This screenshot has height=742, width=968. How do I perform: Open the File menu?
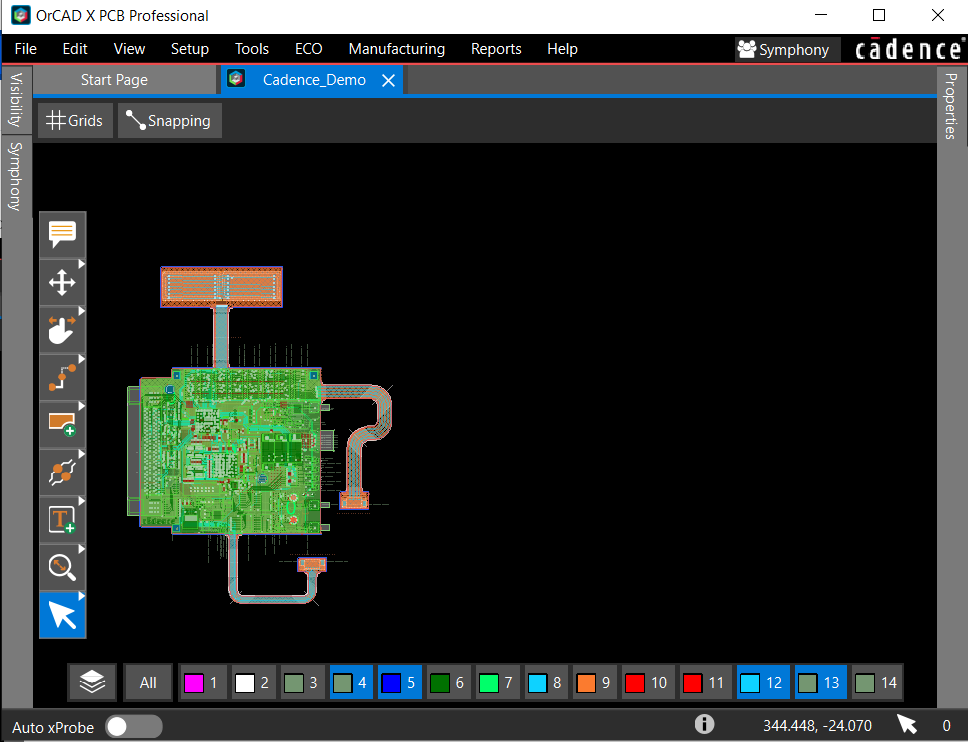click(26, 49)
